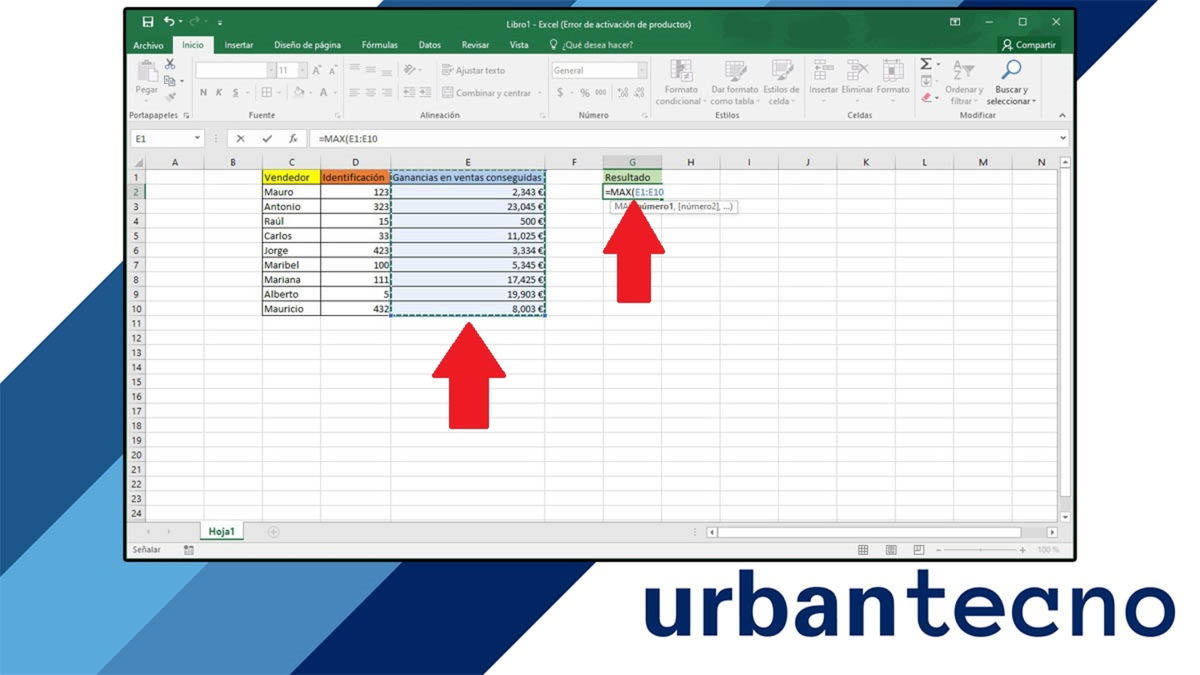
Task: Toggle bold with the N button
Action: point(203,92)
